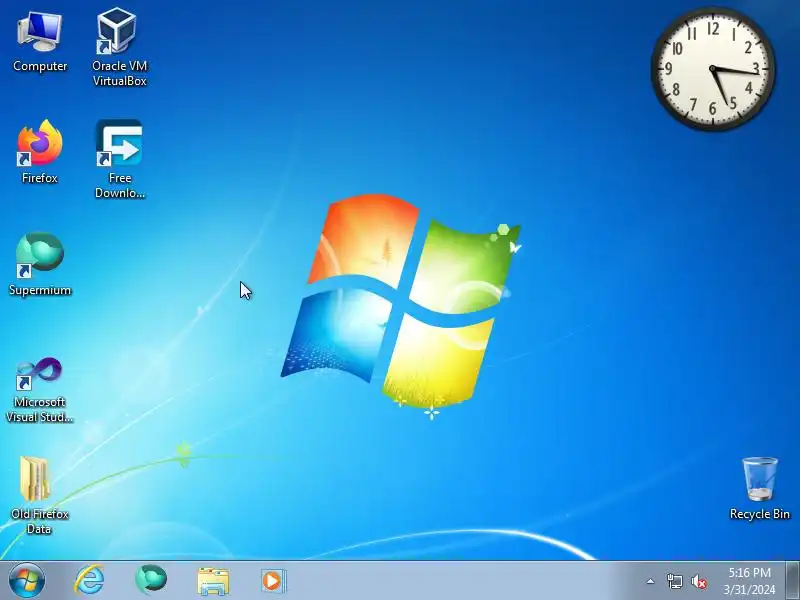The height and width of the screenshot is (600, 800).
Task: Select the Computer desktop icon
Action: (40, 43)
